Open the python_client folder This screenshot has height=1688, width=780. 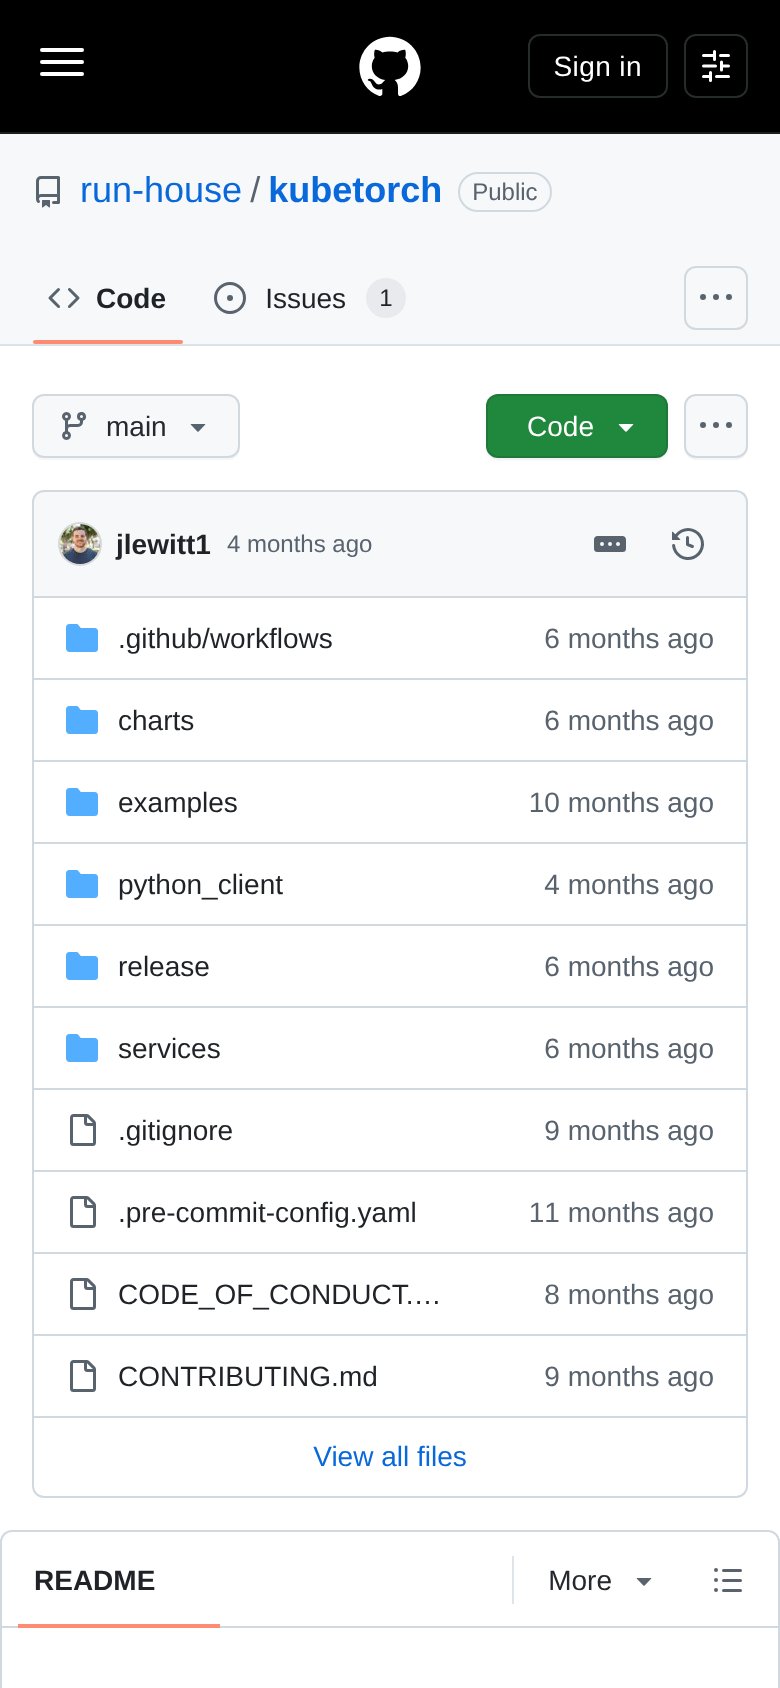pos(200,884)
